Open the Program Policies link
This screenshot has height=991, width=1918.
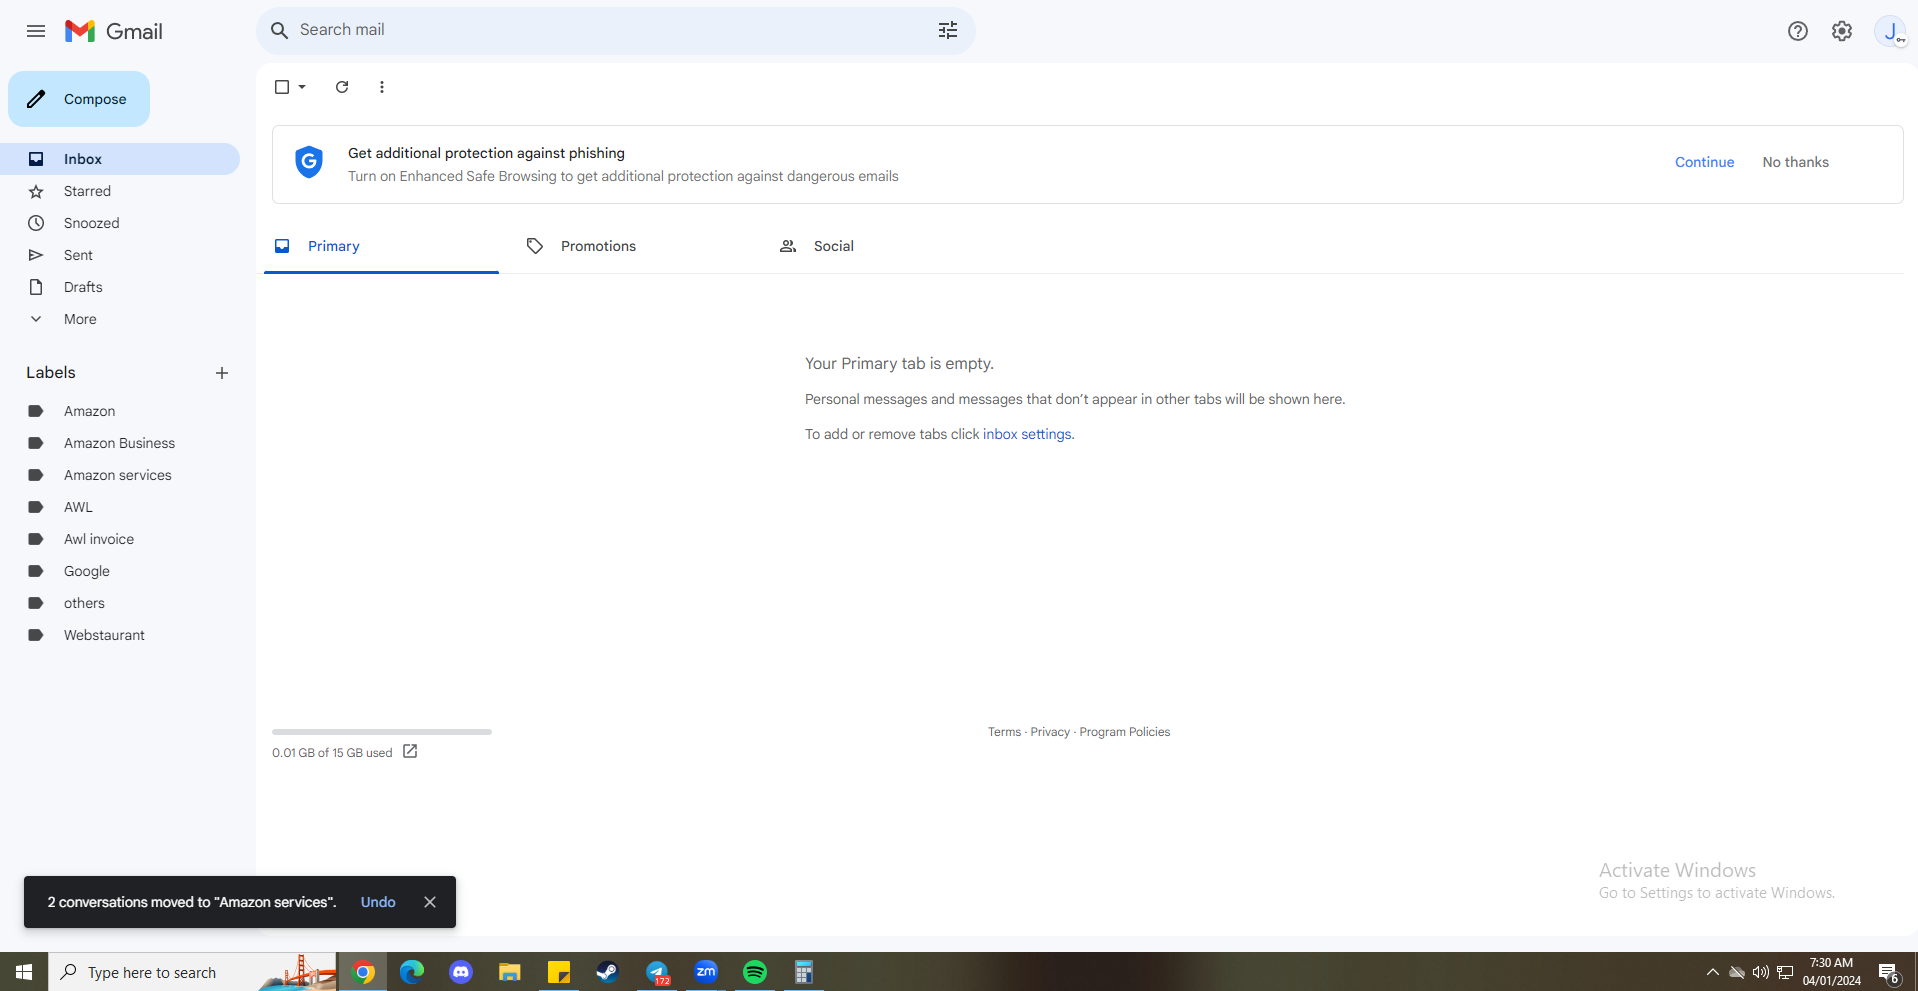click(1124, 732)
